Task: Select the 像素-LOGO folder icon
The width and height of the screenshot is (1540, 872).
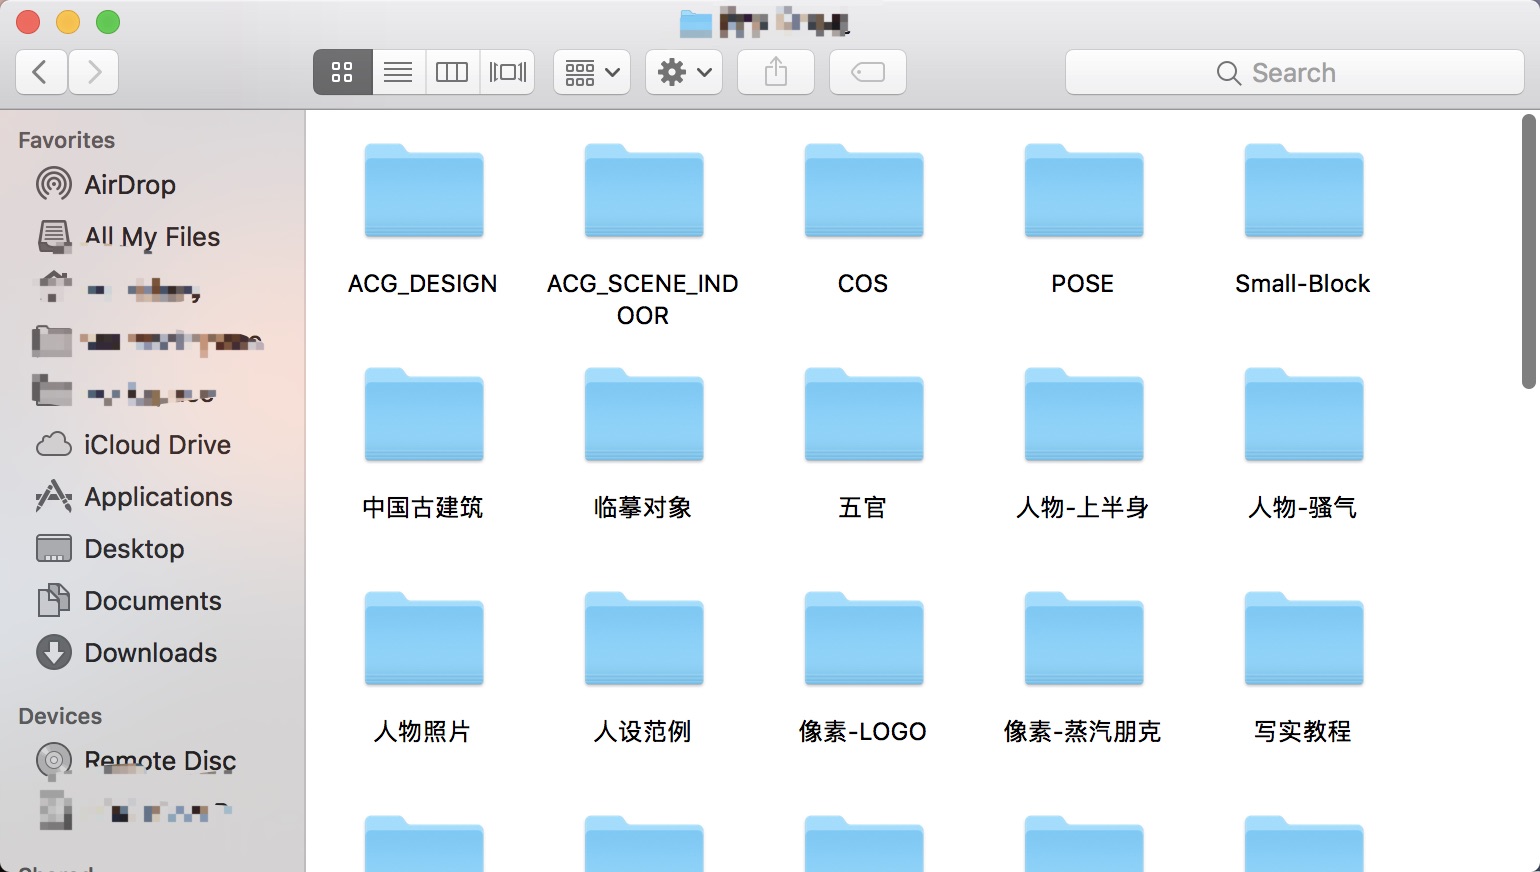Action: pyautogui.click(x=864, y=639)
